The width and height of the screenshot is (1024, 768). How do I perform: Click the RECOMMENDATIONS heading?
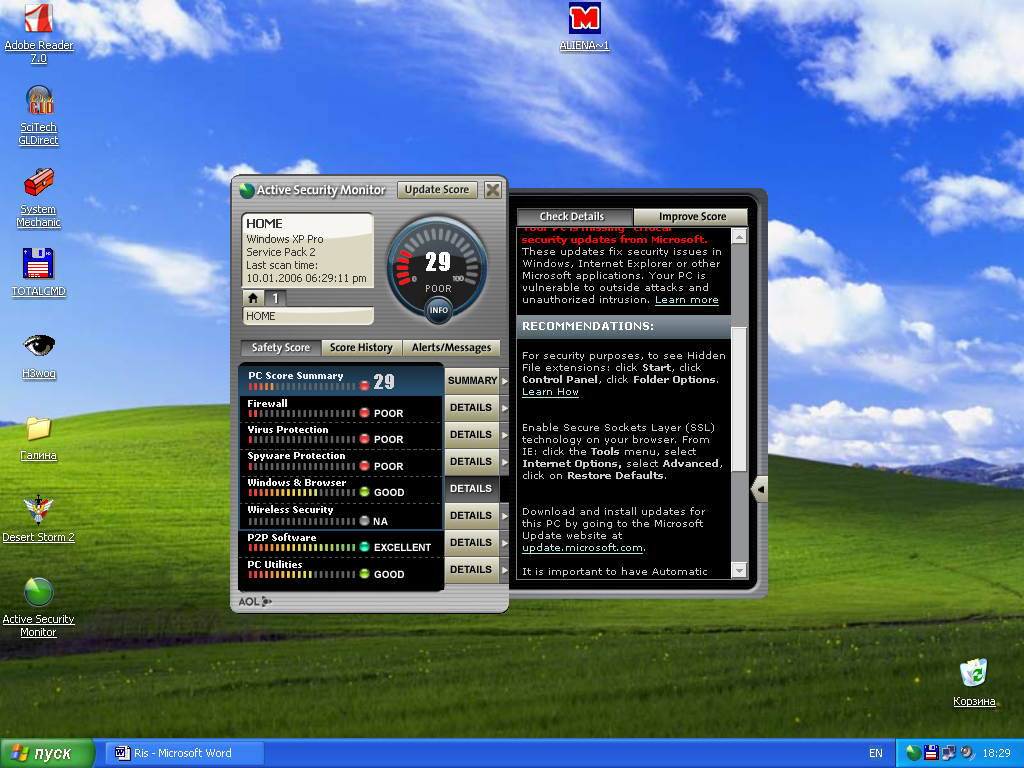click(x=588, y=326)
